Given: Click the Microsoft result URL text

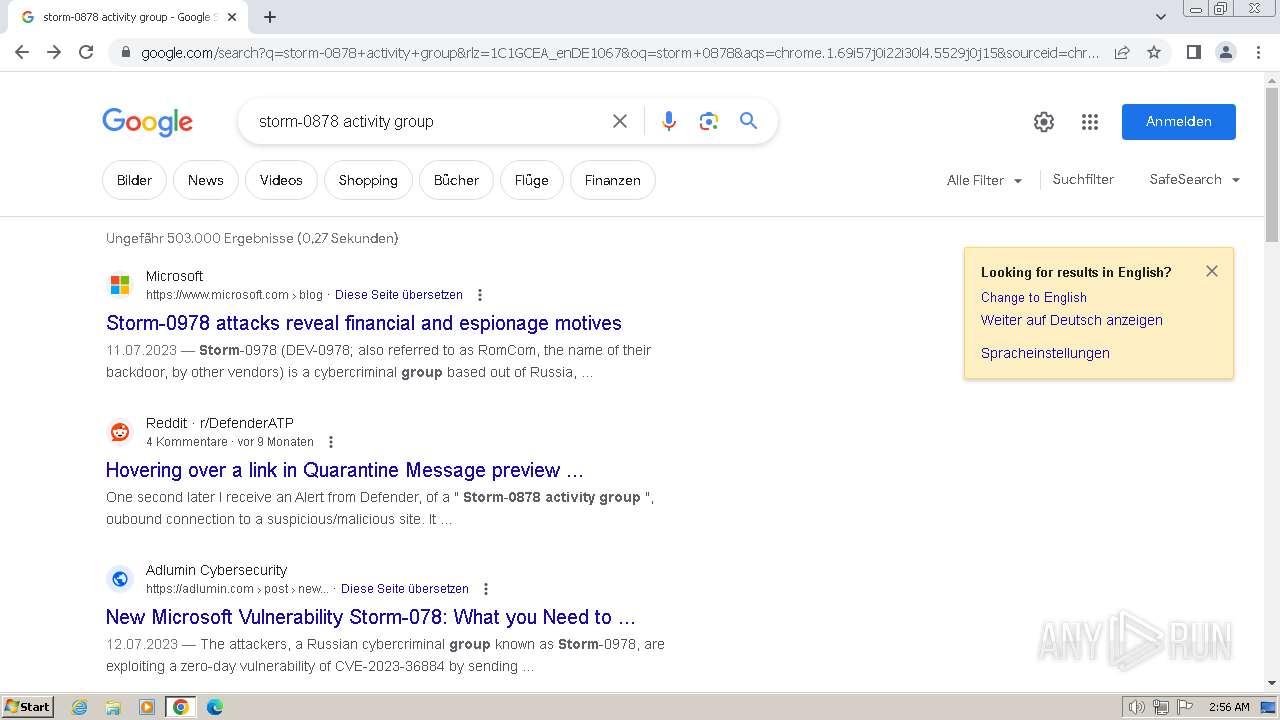Looking at the screenshot, I should point(234,295).
